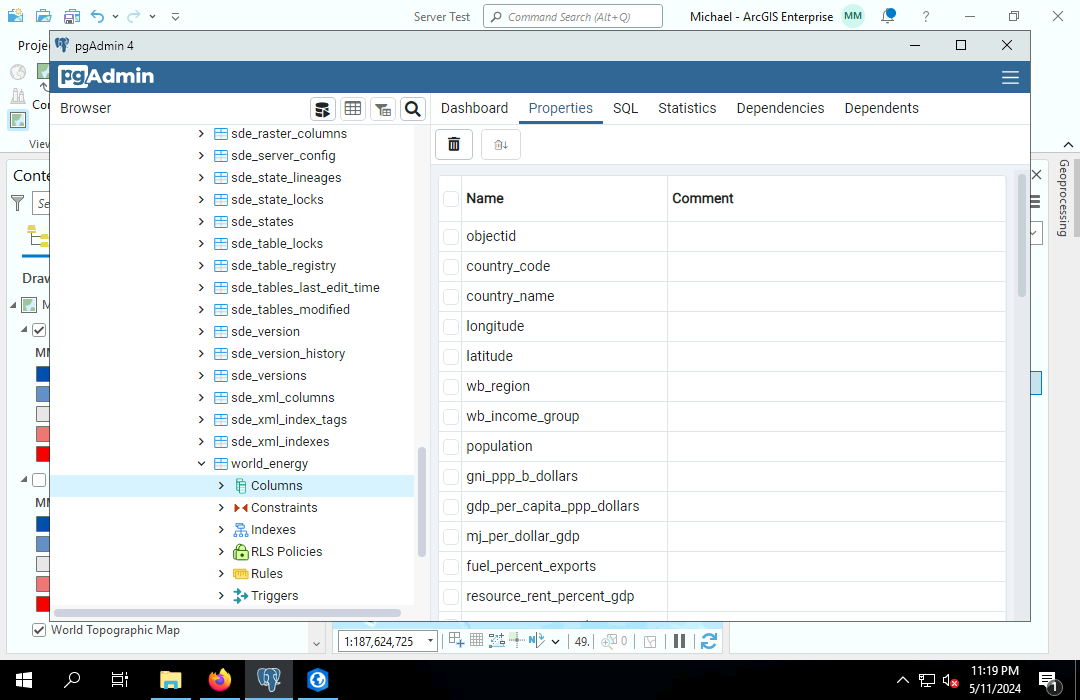This screenshot has height=700, width=1080.
Task: Click the Query Tool database icon
Action: [322, 109]
